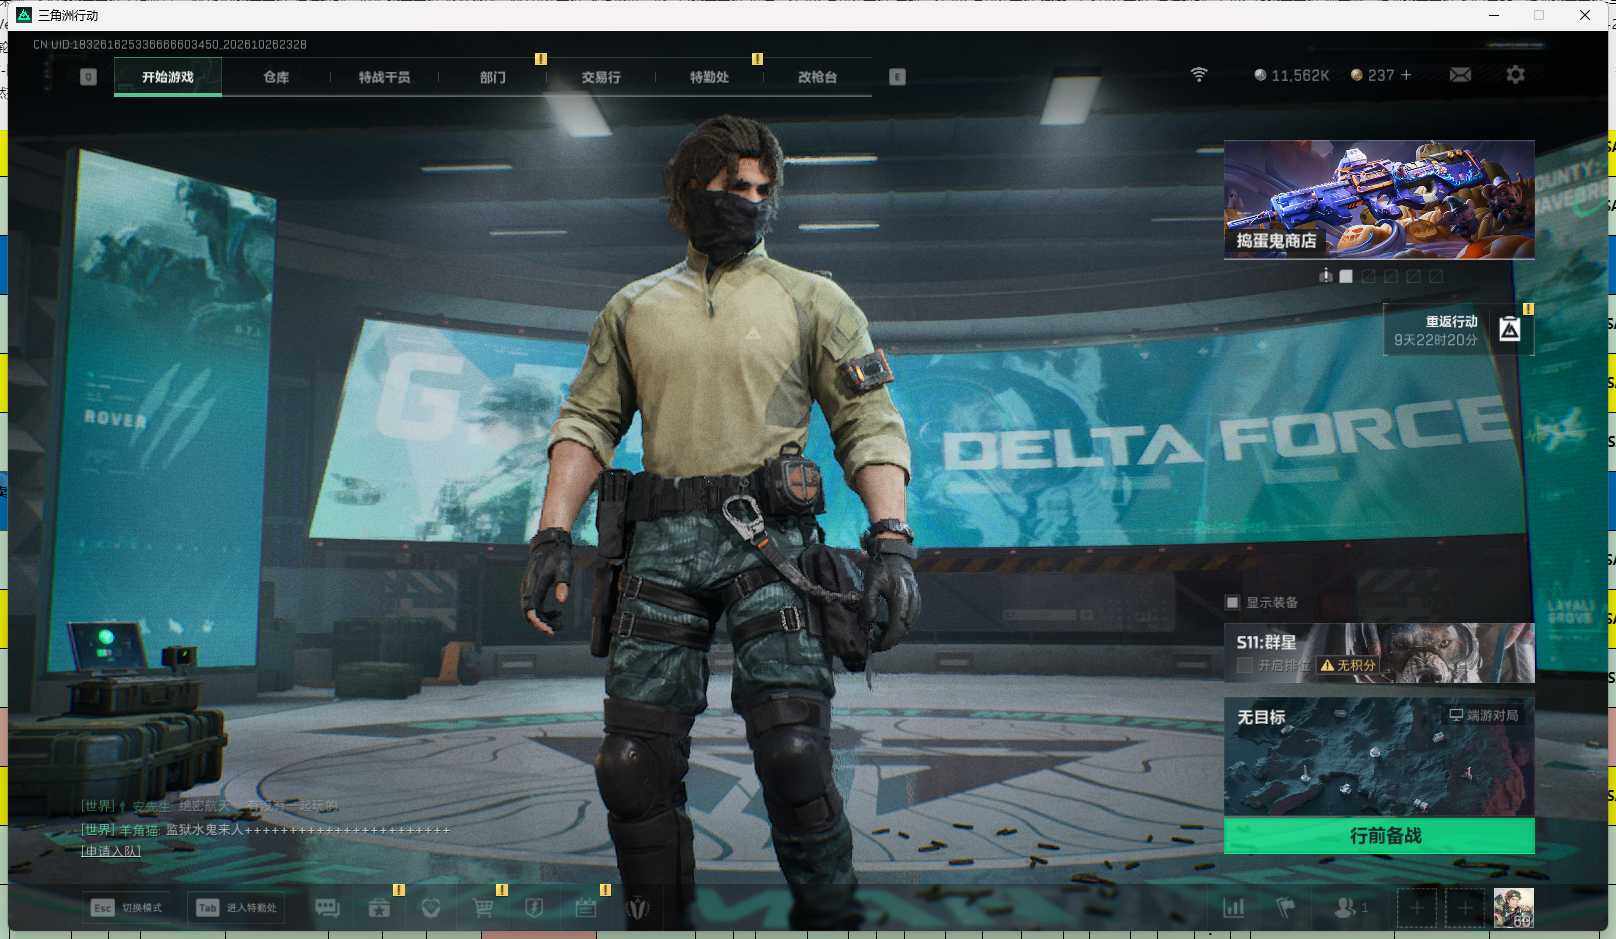Click the Q key previous-tab icon
This screenshot has width=1616, height=939.
[x=88, y=77]
